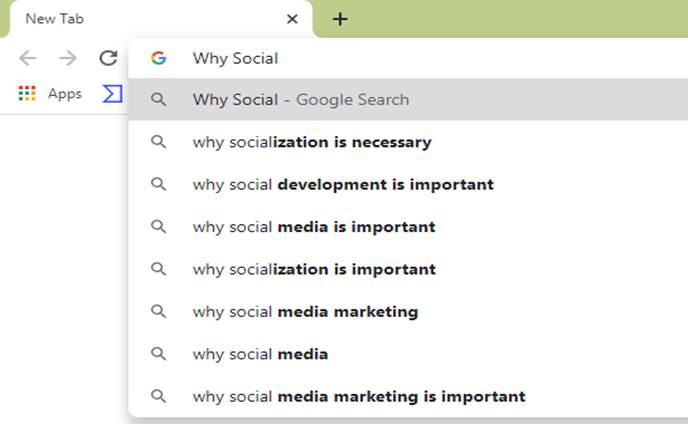Pick the "why social media" suggestion
Viewport: 688px width, 424px height.
[x=408, y=354]
